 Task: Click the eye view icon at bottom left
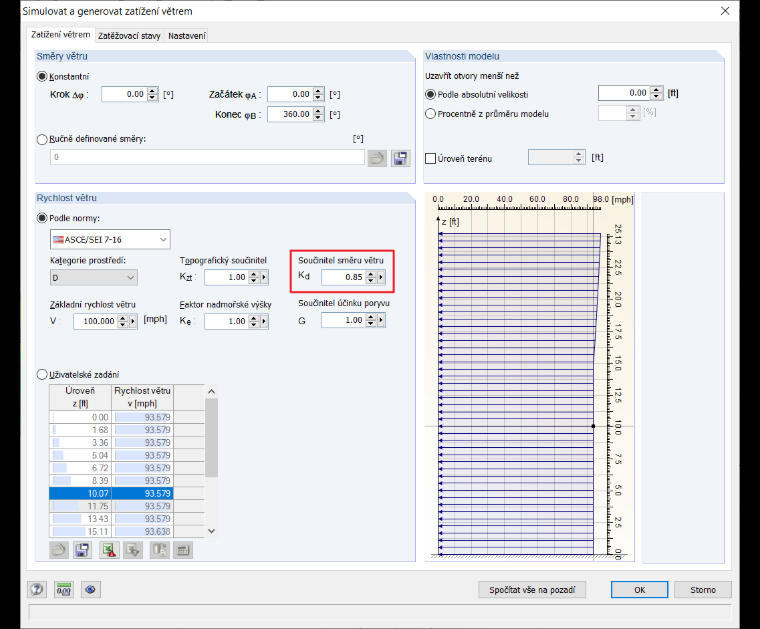coord(90,590)
